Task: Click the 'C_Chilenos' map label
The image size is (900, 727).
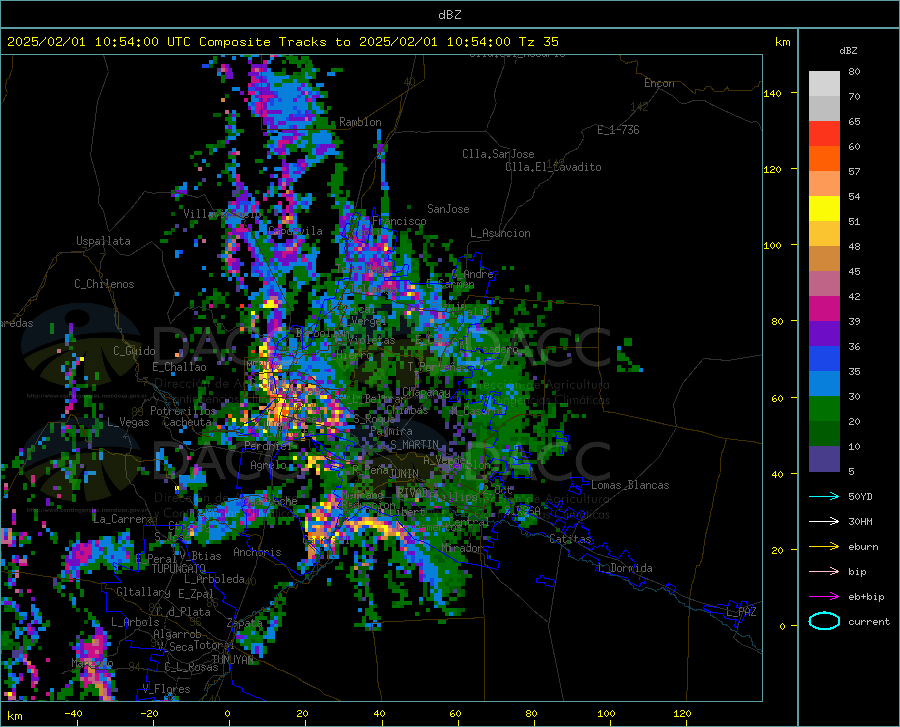Action: [x=104, y=284]
